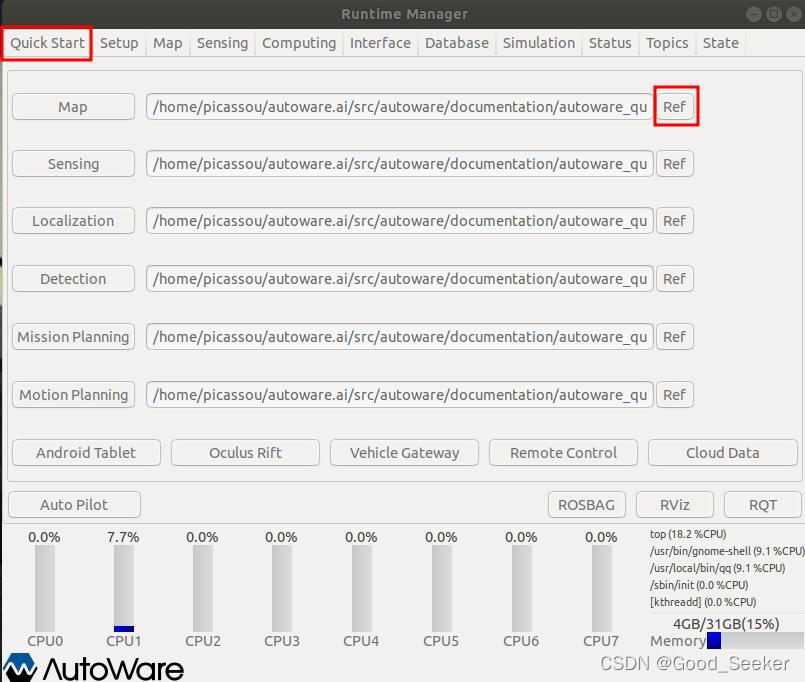Image resolution: width=805 pixels, height=682 pixels.
Task: Click Ref next to the Sensing path
Action: [675, 163]
